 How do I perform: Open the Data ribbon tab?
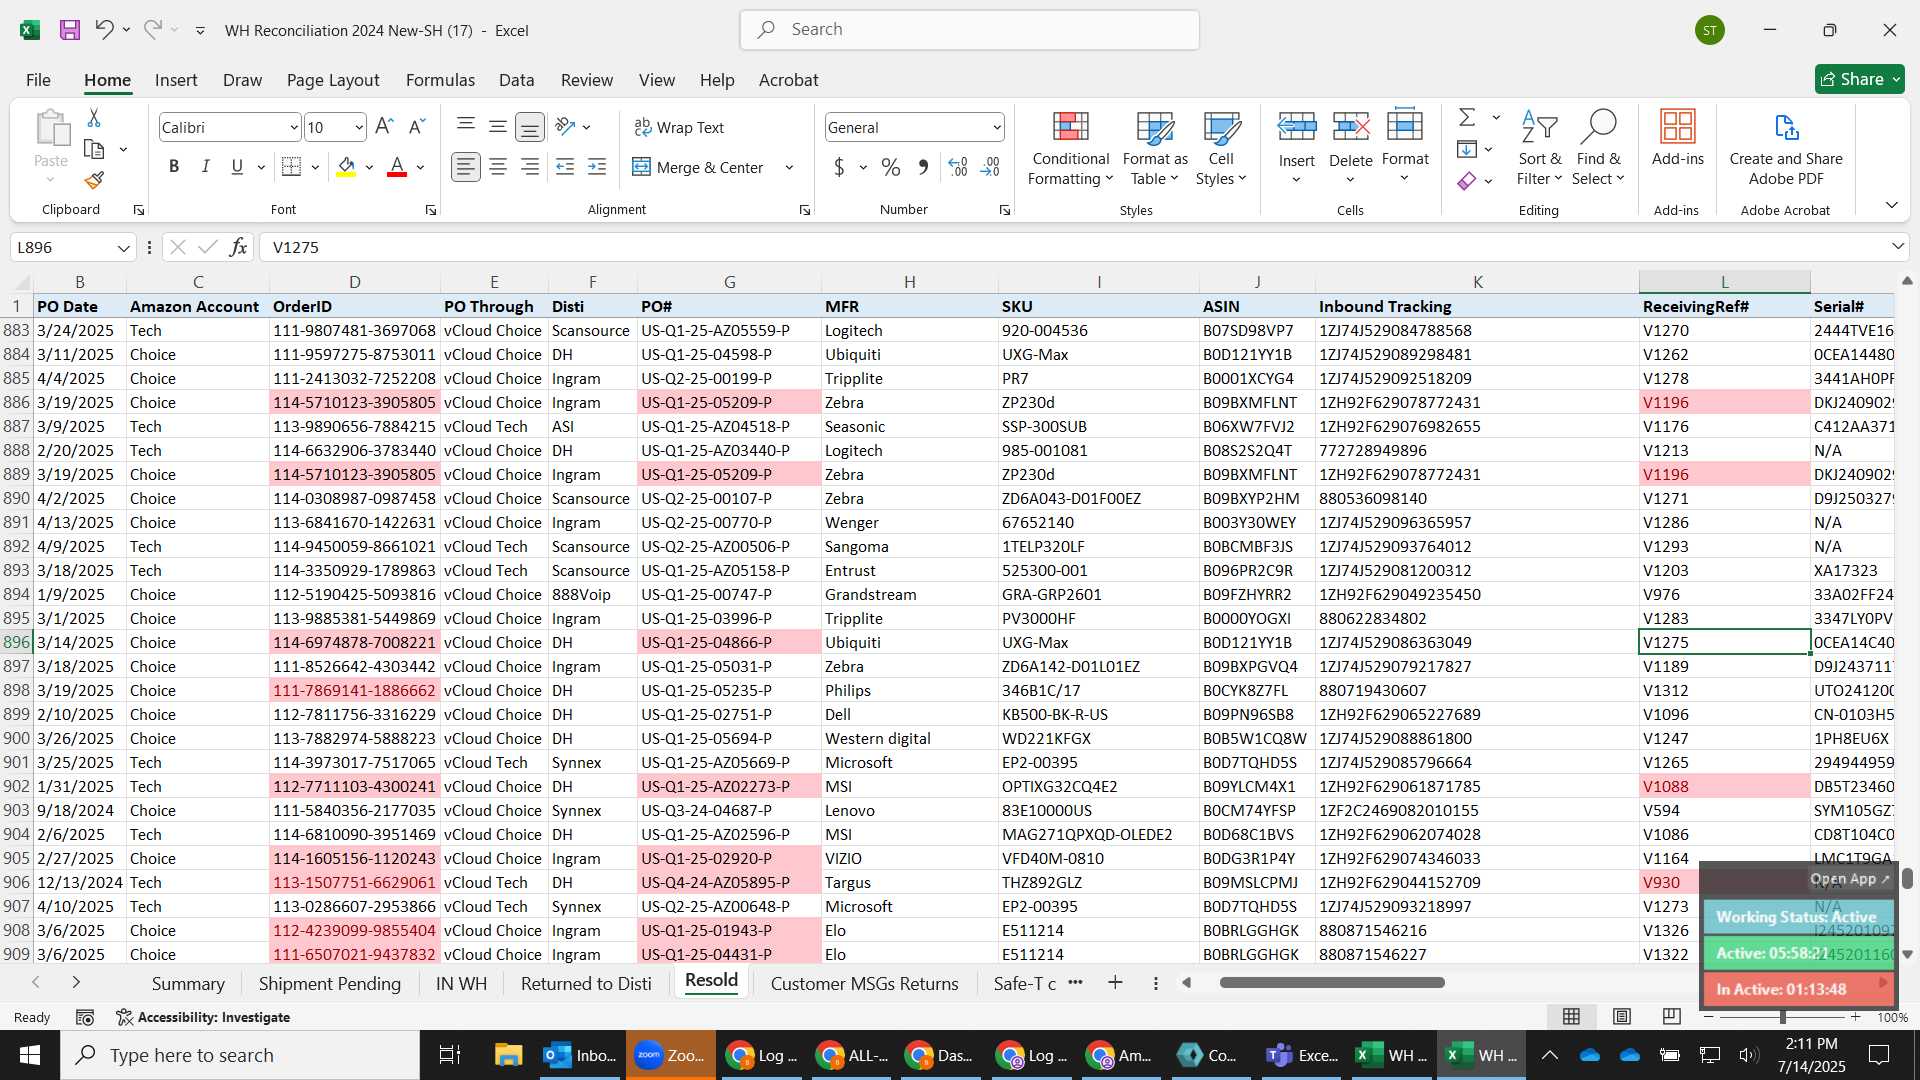point(516,80)
